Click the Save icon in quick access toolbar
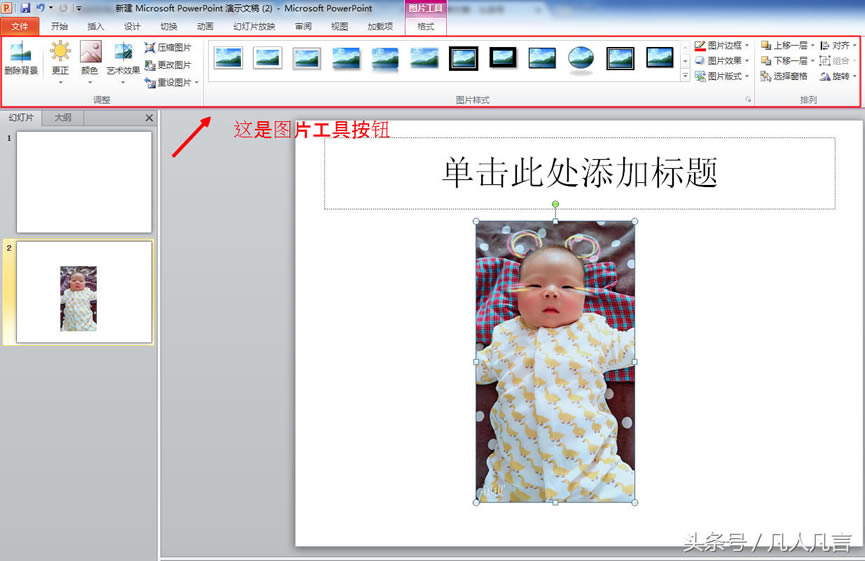The height and width of the screenshot is (561, 865). coord(25,7)
